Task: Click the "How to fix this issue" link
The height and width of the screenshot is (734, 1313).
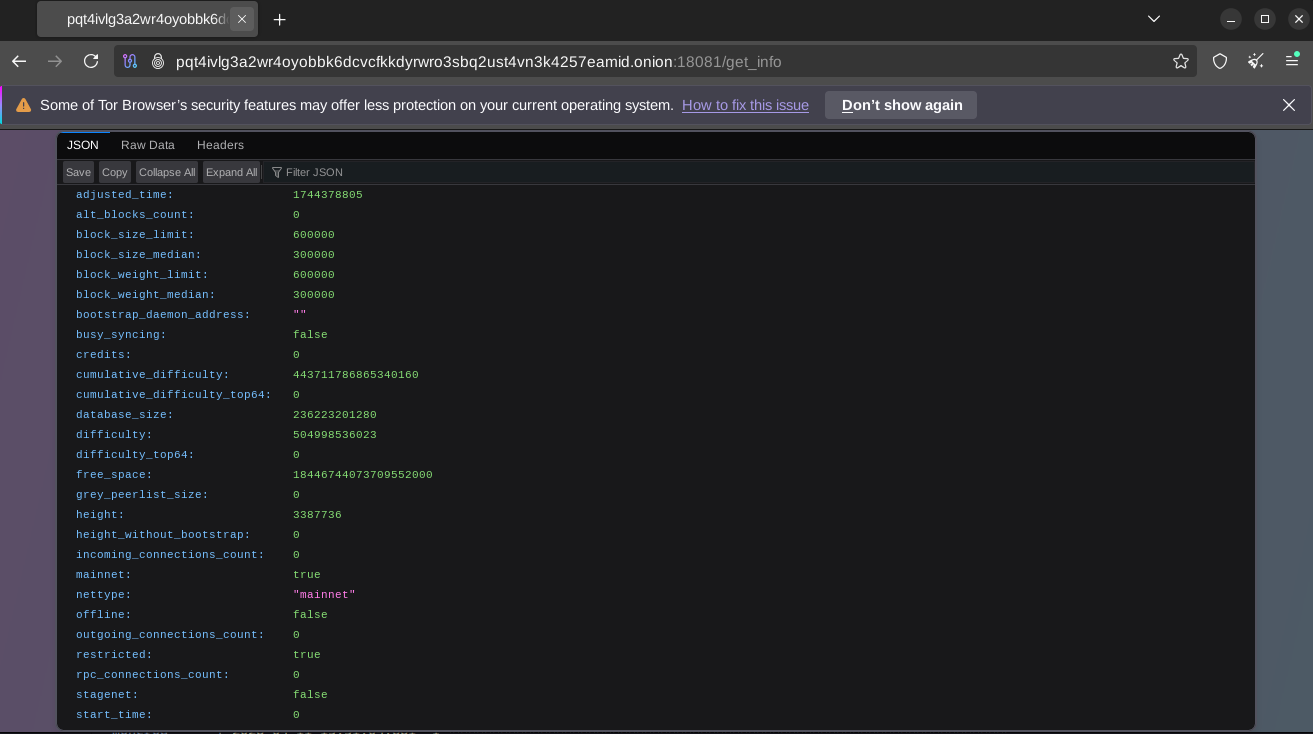Action: [x=745, y=105]
